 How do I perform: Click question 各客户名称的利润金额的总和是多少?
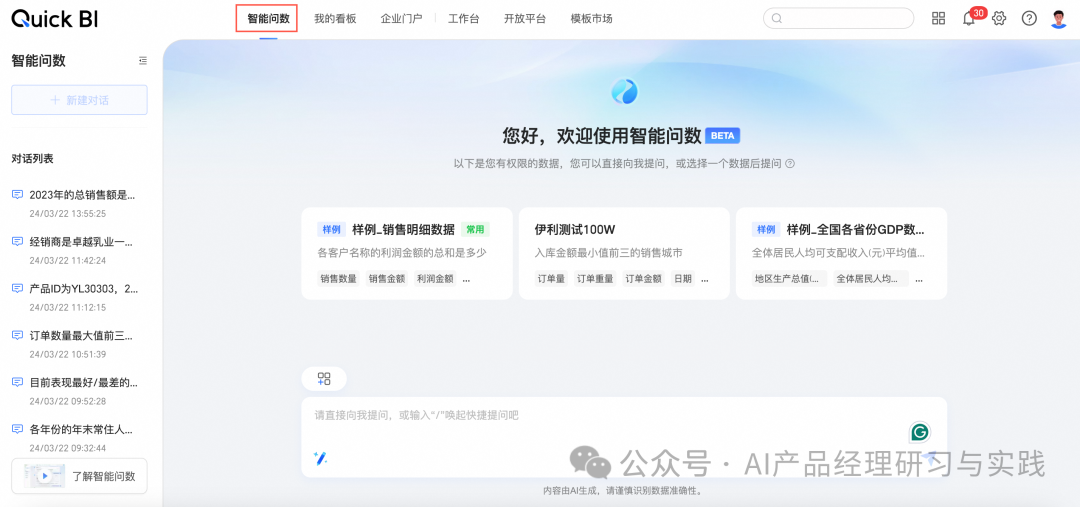[x=402, y=253]
